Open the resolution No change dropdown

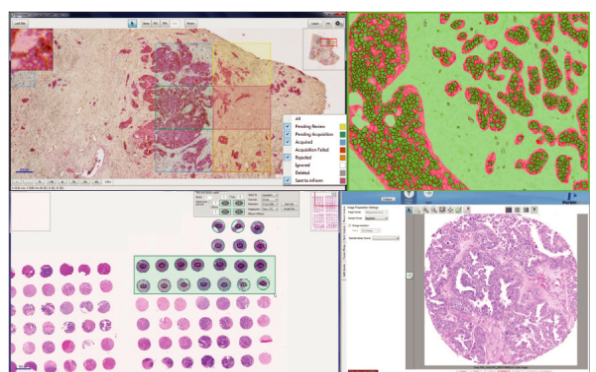370,231
